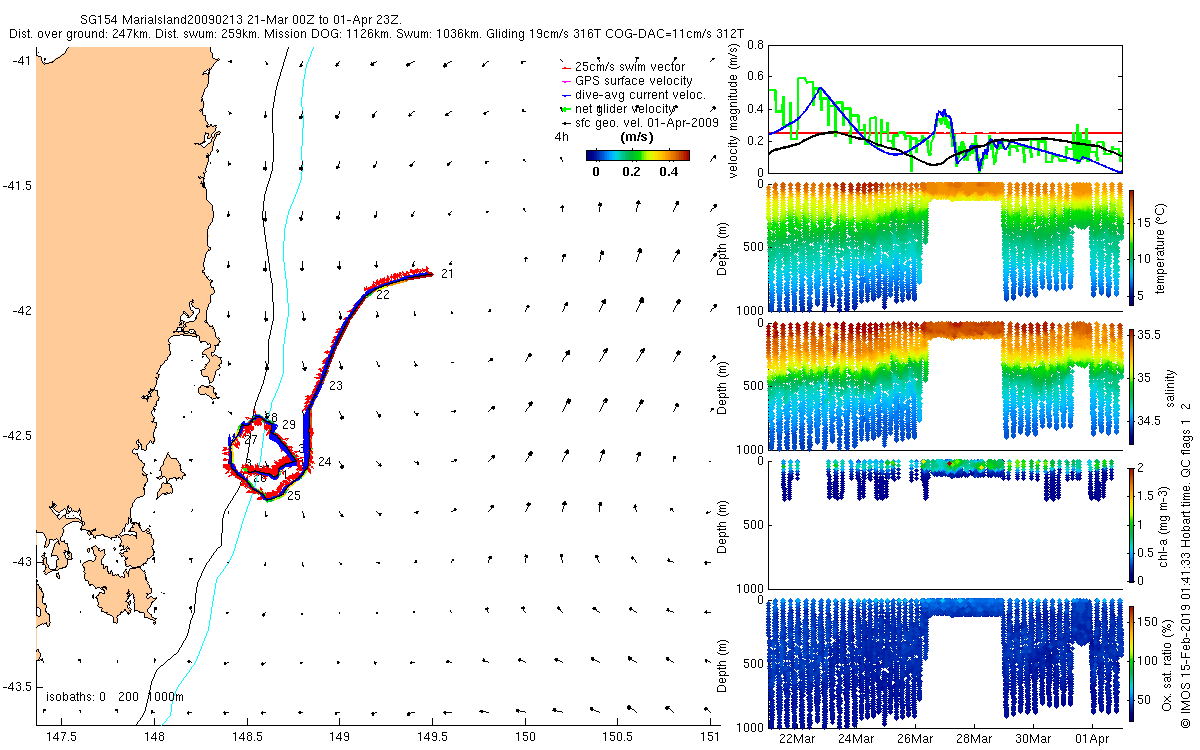Click the track day marker 21
1200x750 pixels.
pyautogui.click(x=447, y=274)
